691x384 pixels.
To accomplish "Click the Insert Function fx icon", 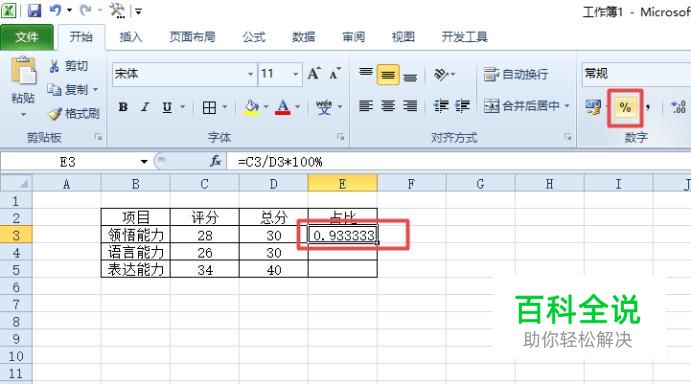I will point(215,161).
